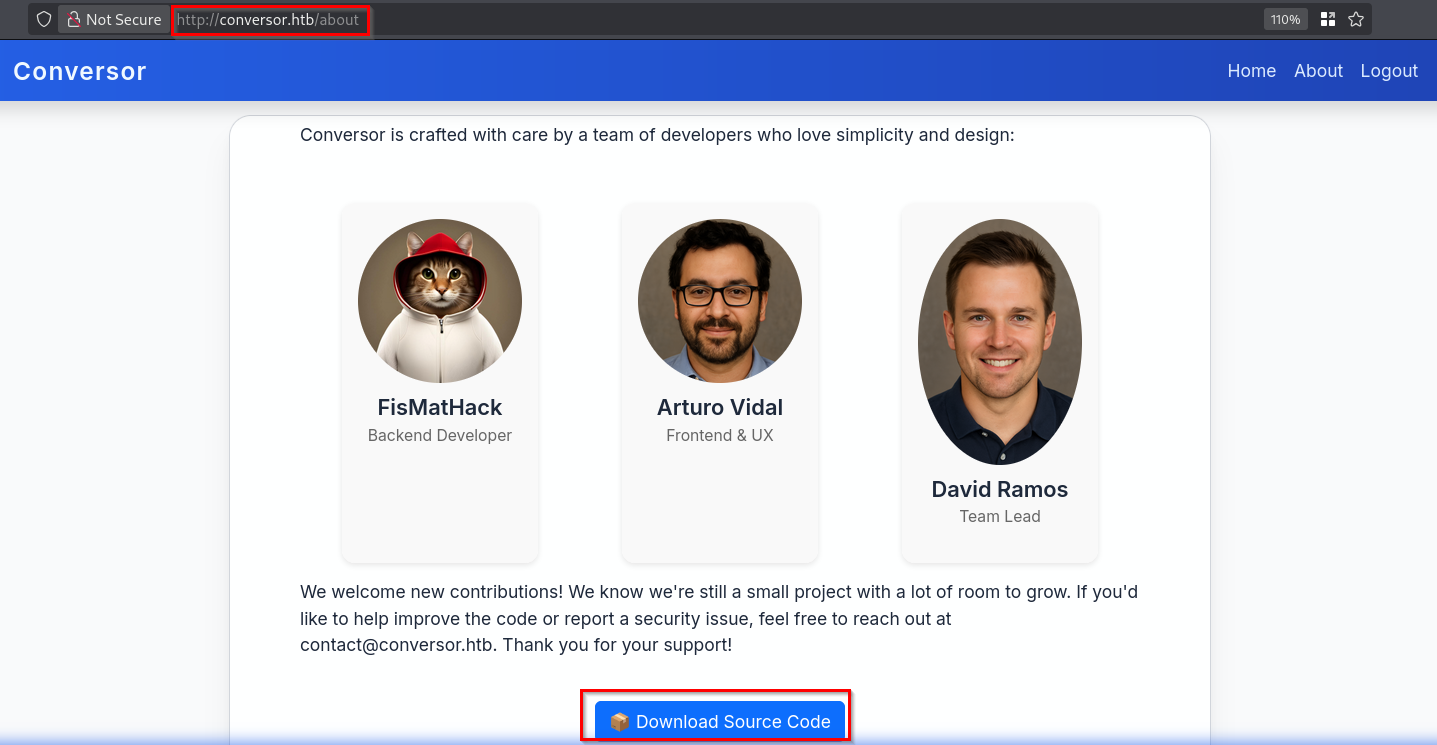Open the Not Secure site information panel
Image resolution: width=1437 pixels, height=745 pixels.
(x=113, y=19)
